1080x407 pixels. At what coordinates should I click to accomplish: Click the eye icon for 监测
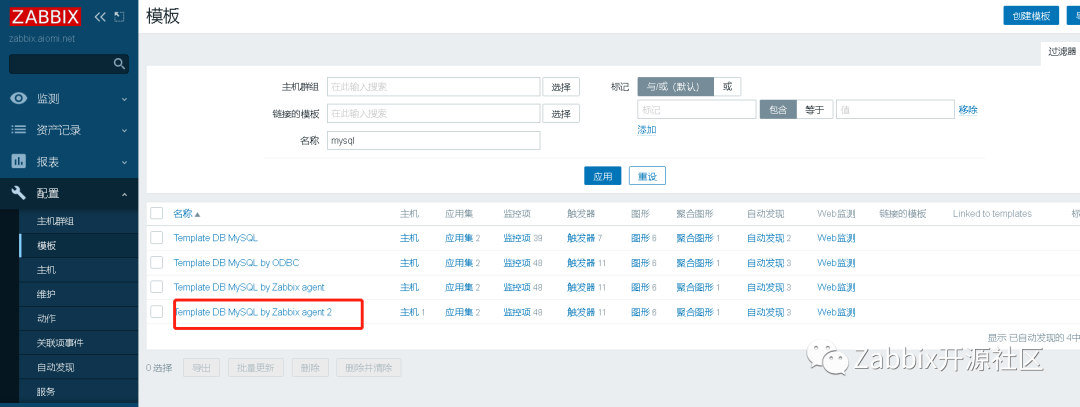click(19, 98)
